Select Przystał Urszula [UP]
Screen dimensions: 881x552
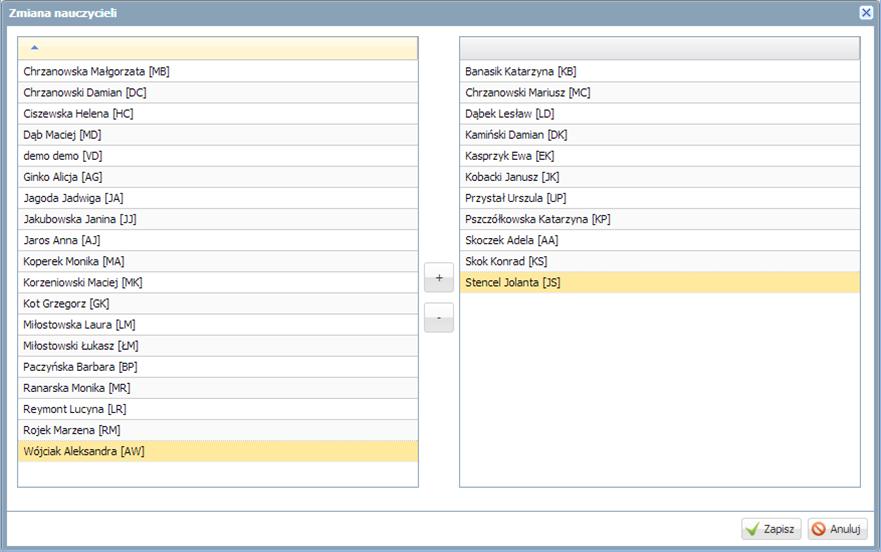click(x=660, y=198)
